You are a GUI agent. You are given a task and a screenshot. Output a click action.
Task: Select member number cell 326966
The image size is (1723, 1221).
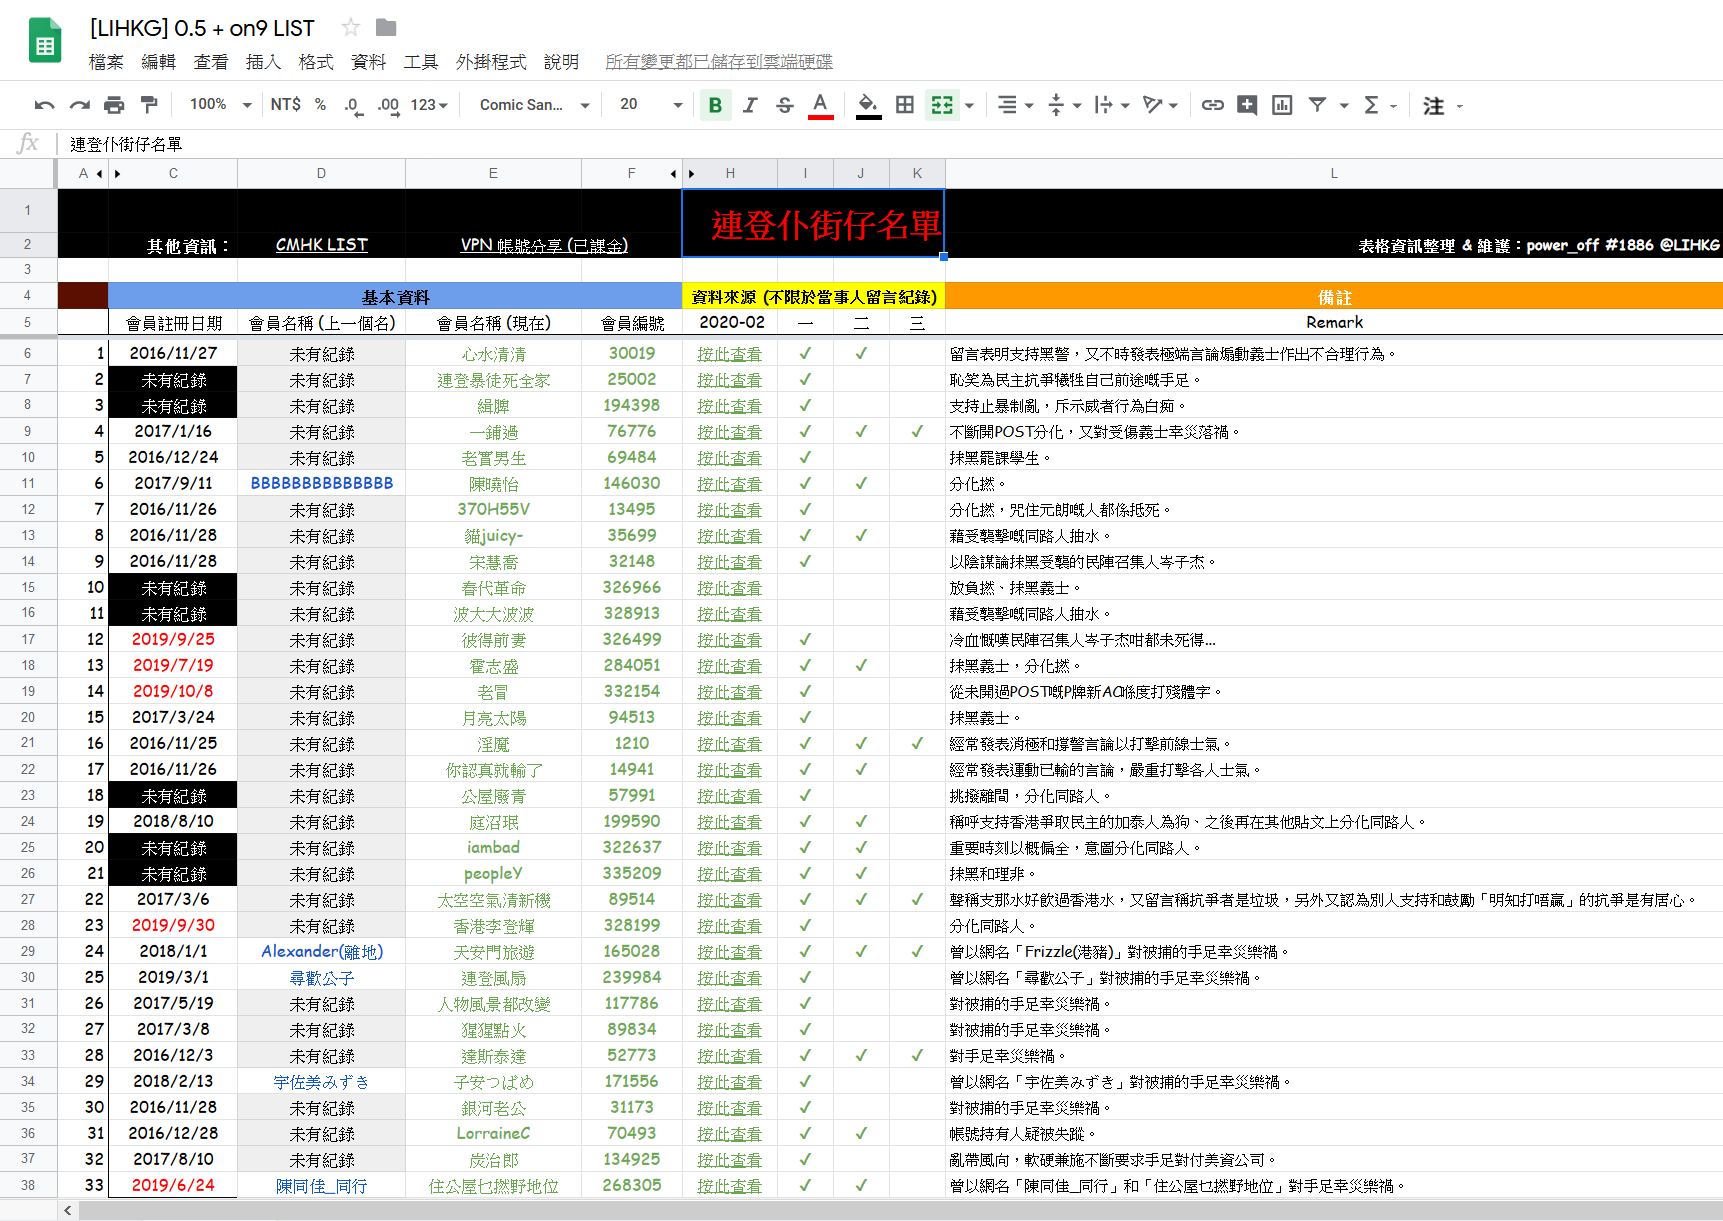(x=632, y=587)
